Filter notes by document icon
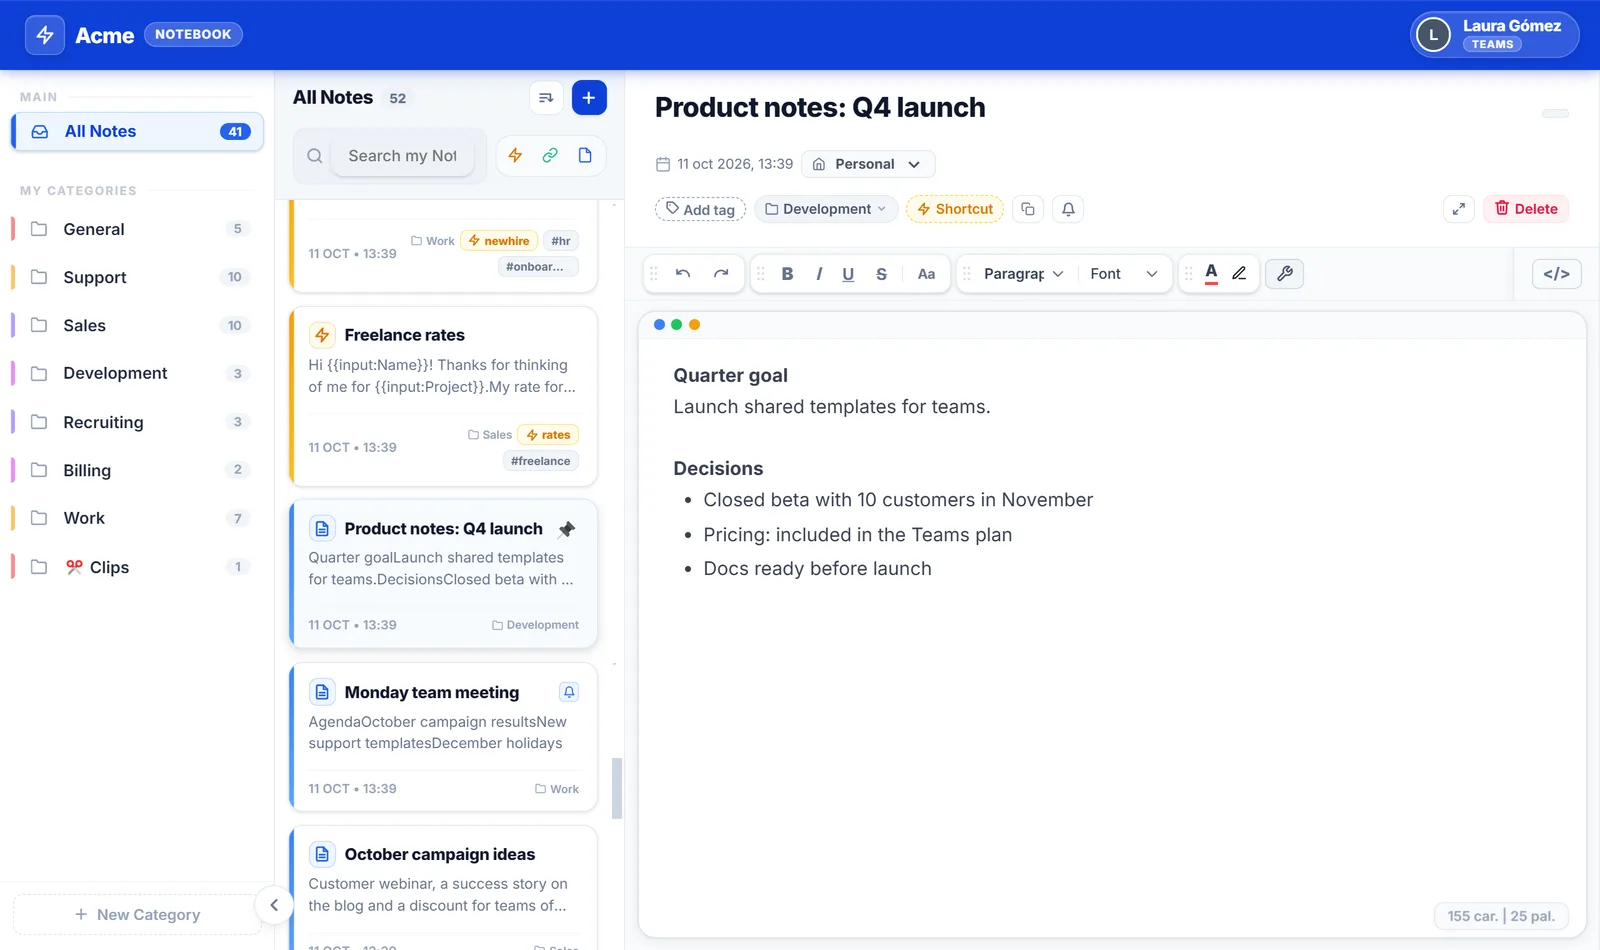1600x950 pixels. tap(585, 155)
